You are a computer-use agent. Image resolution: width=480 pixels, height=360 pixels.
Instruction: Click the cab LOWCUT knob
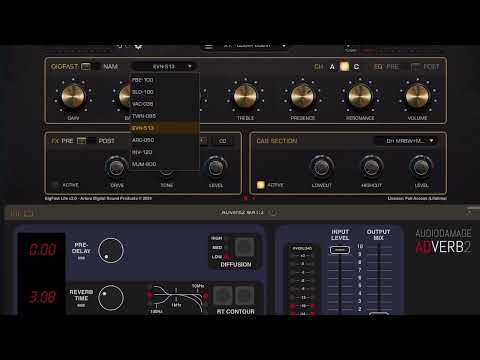(x=321, y=166)
